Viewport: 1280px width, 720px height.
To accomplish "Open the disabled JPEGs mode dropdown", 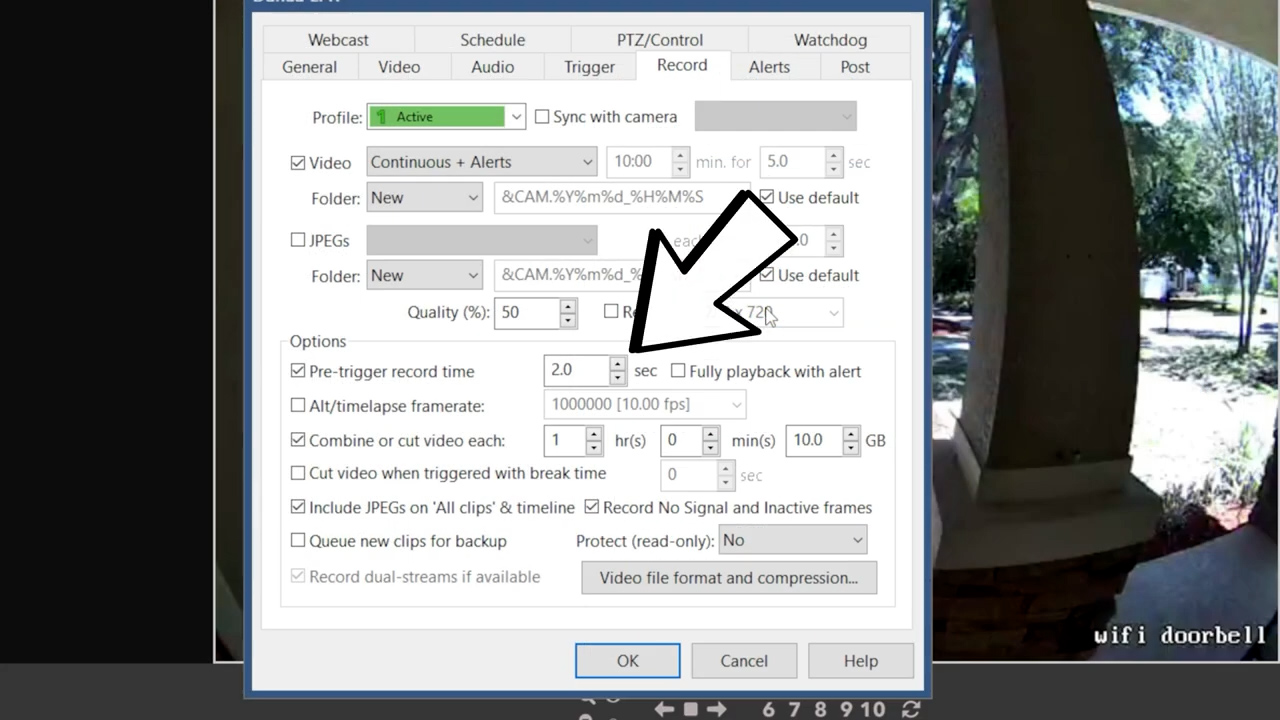I will point(482,240).
